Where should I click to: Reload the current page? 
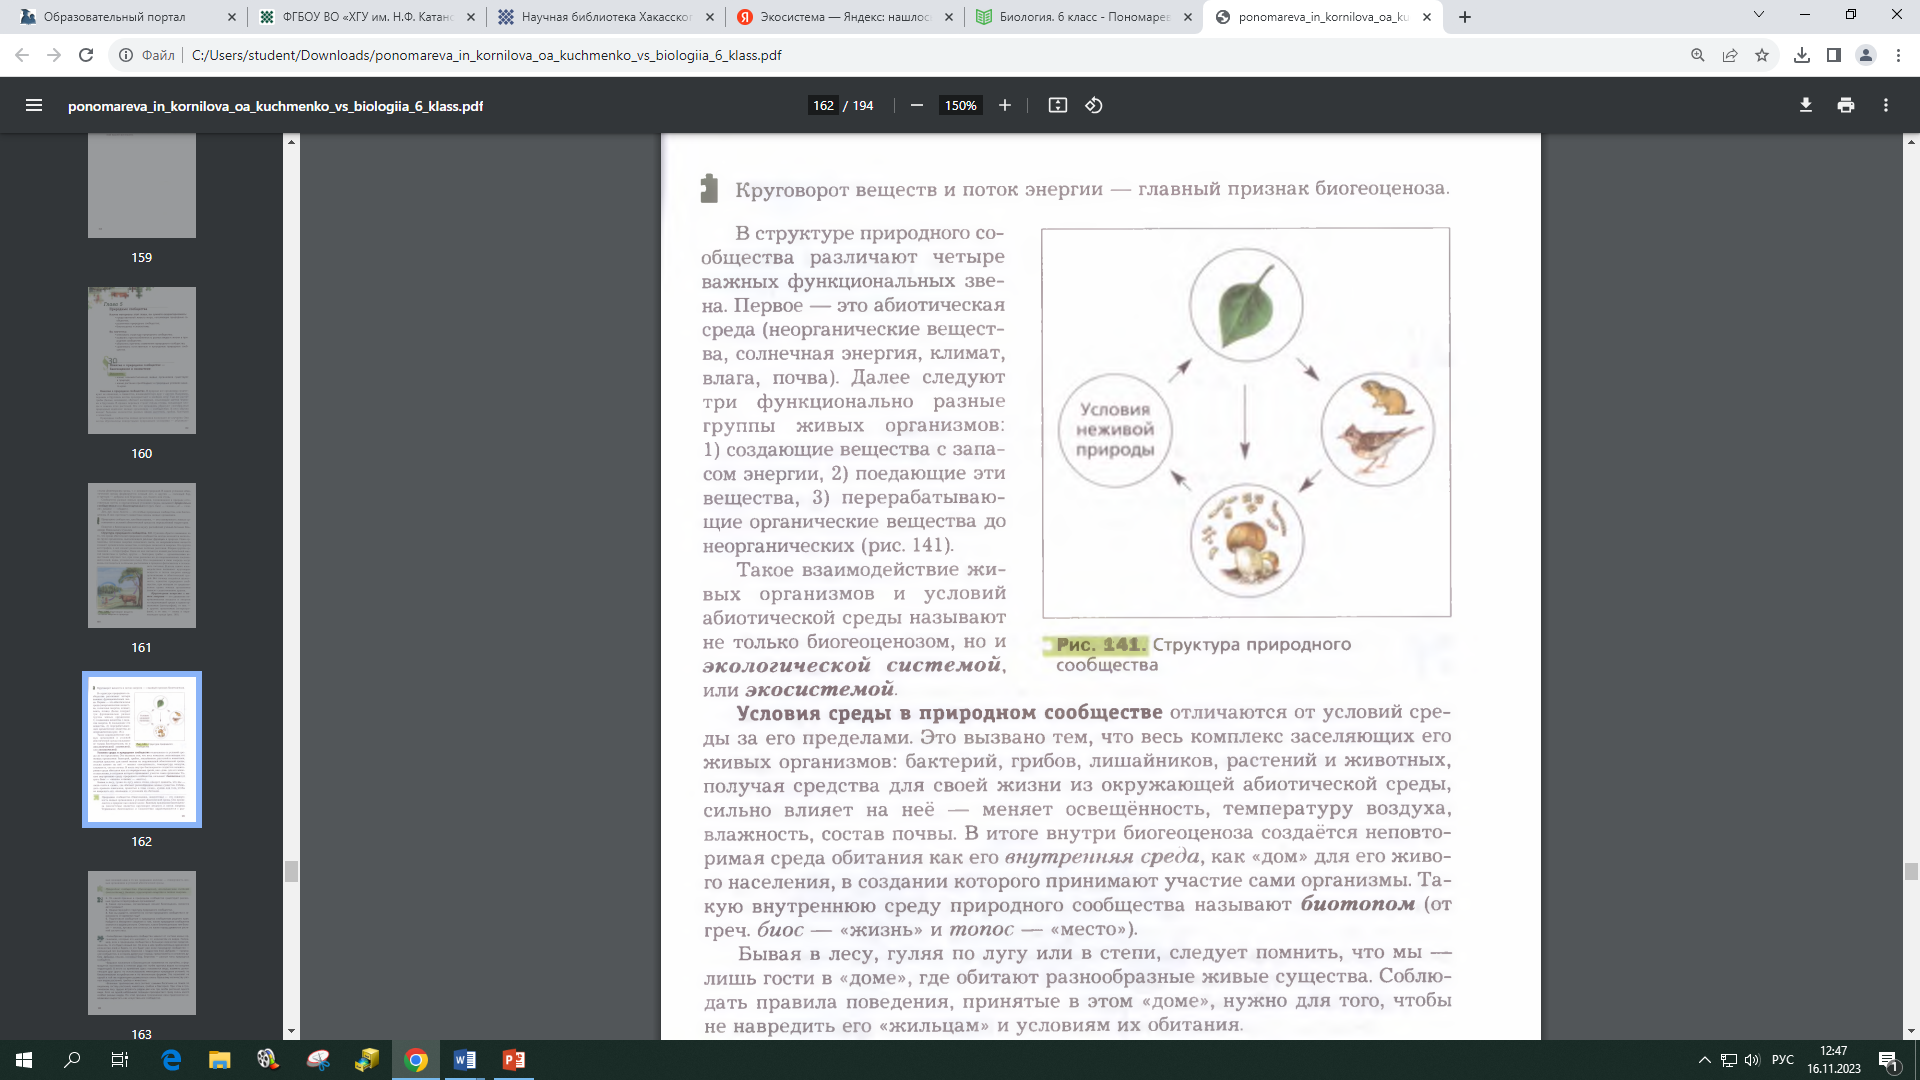point(86,55)
